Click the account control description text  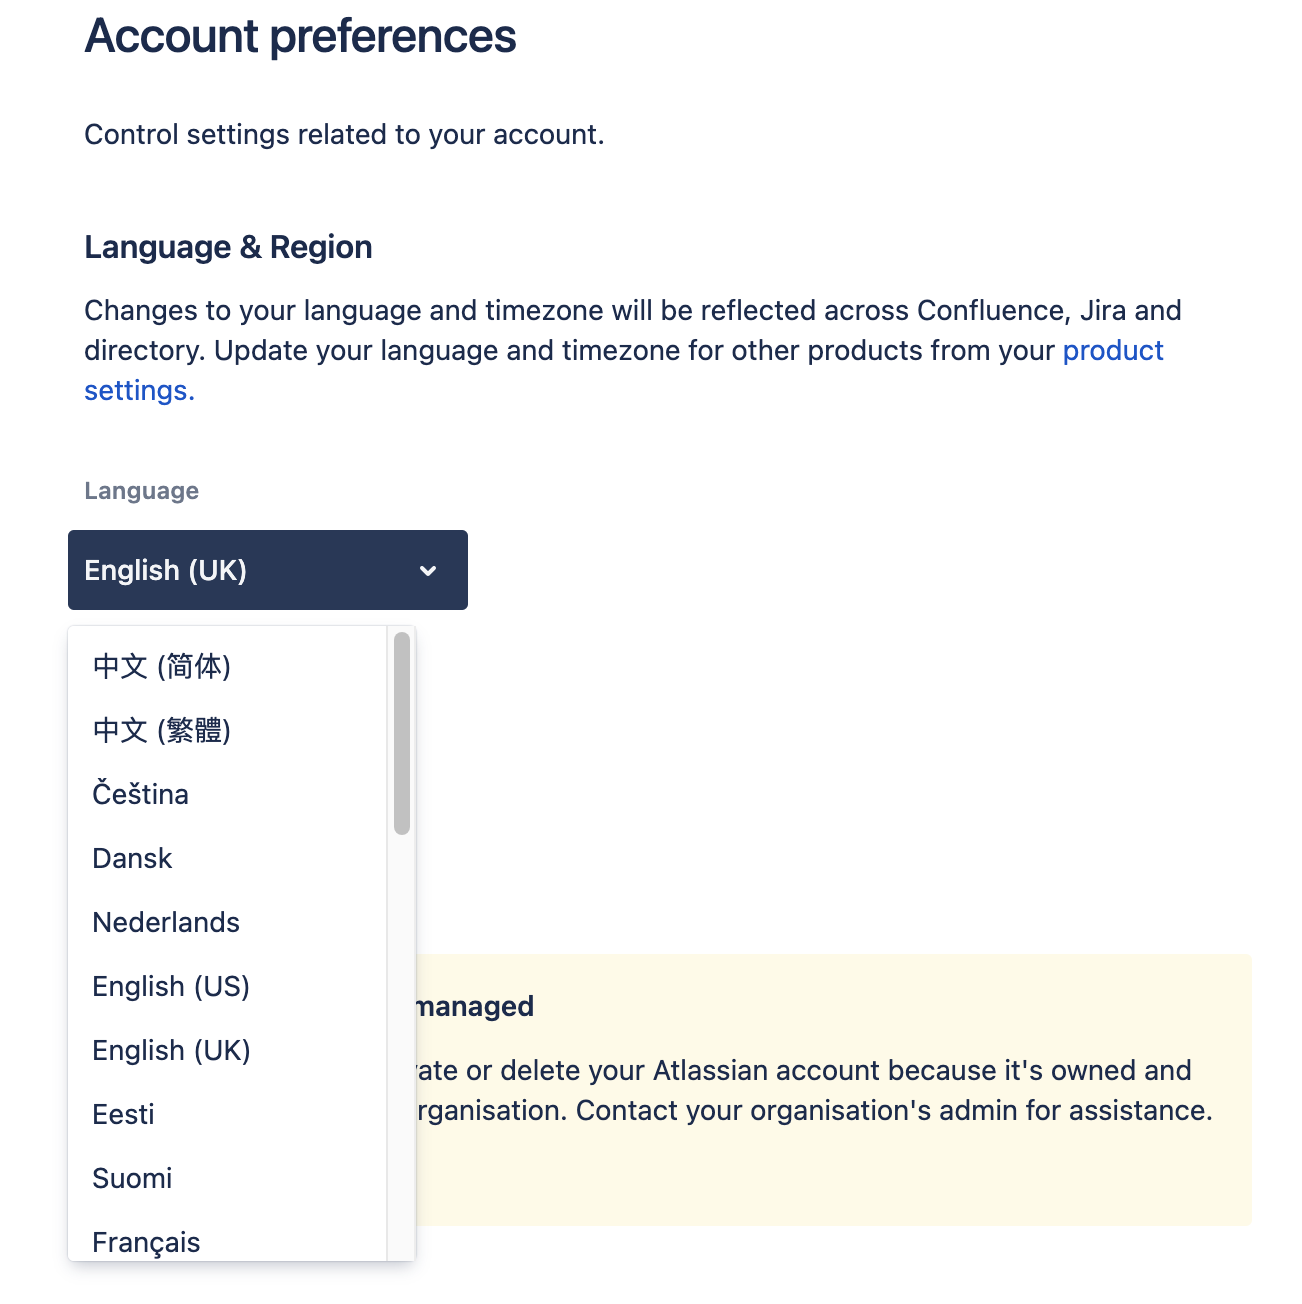pos(344,134)
